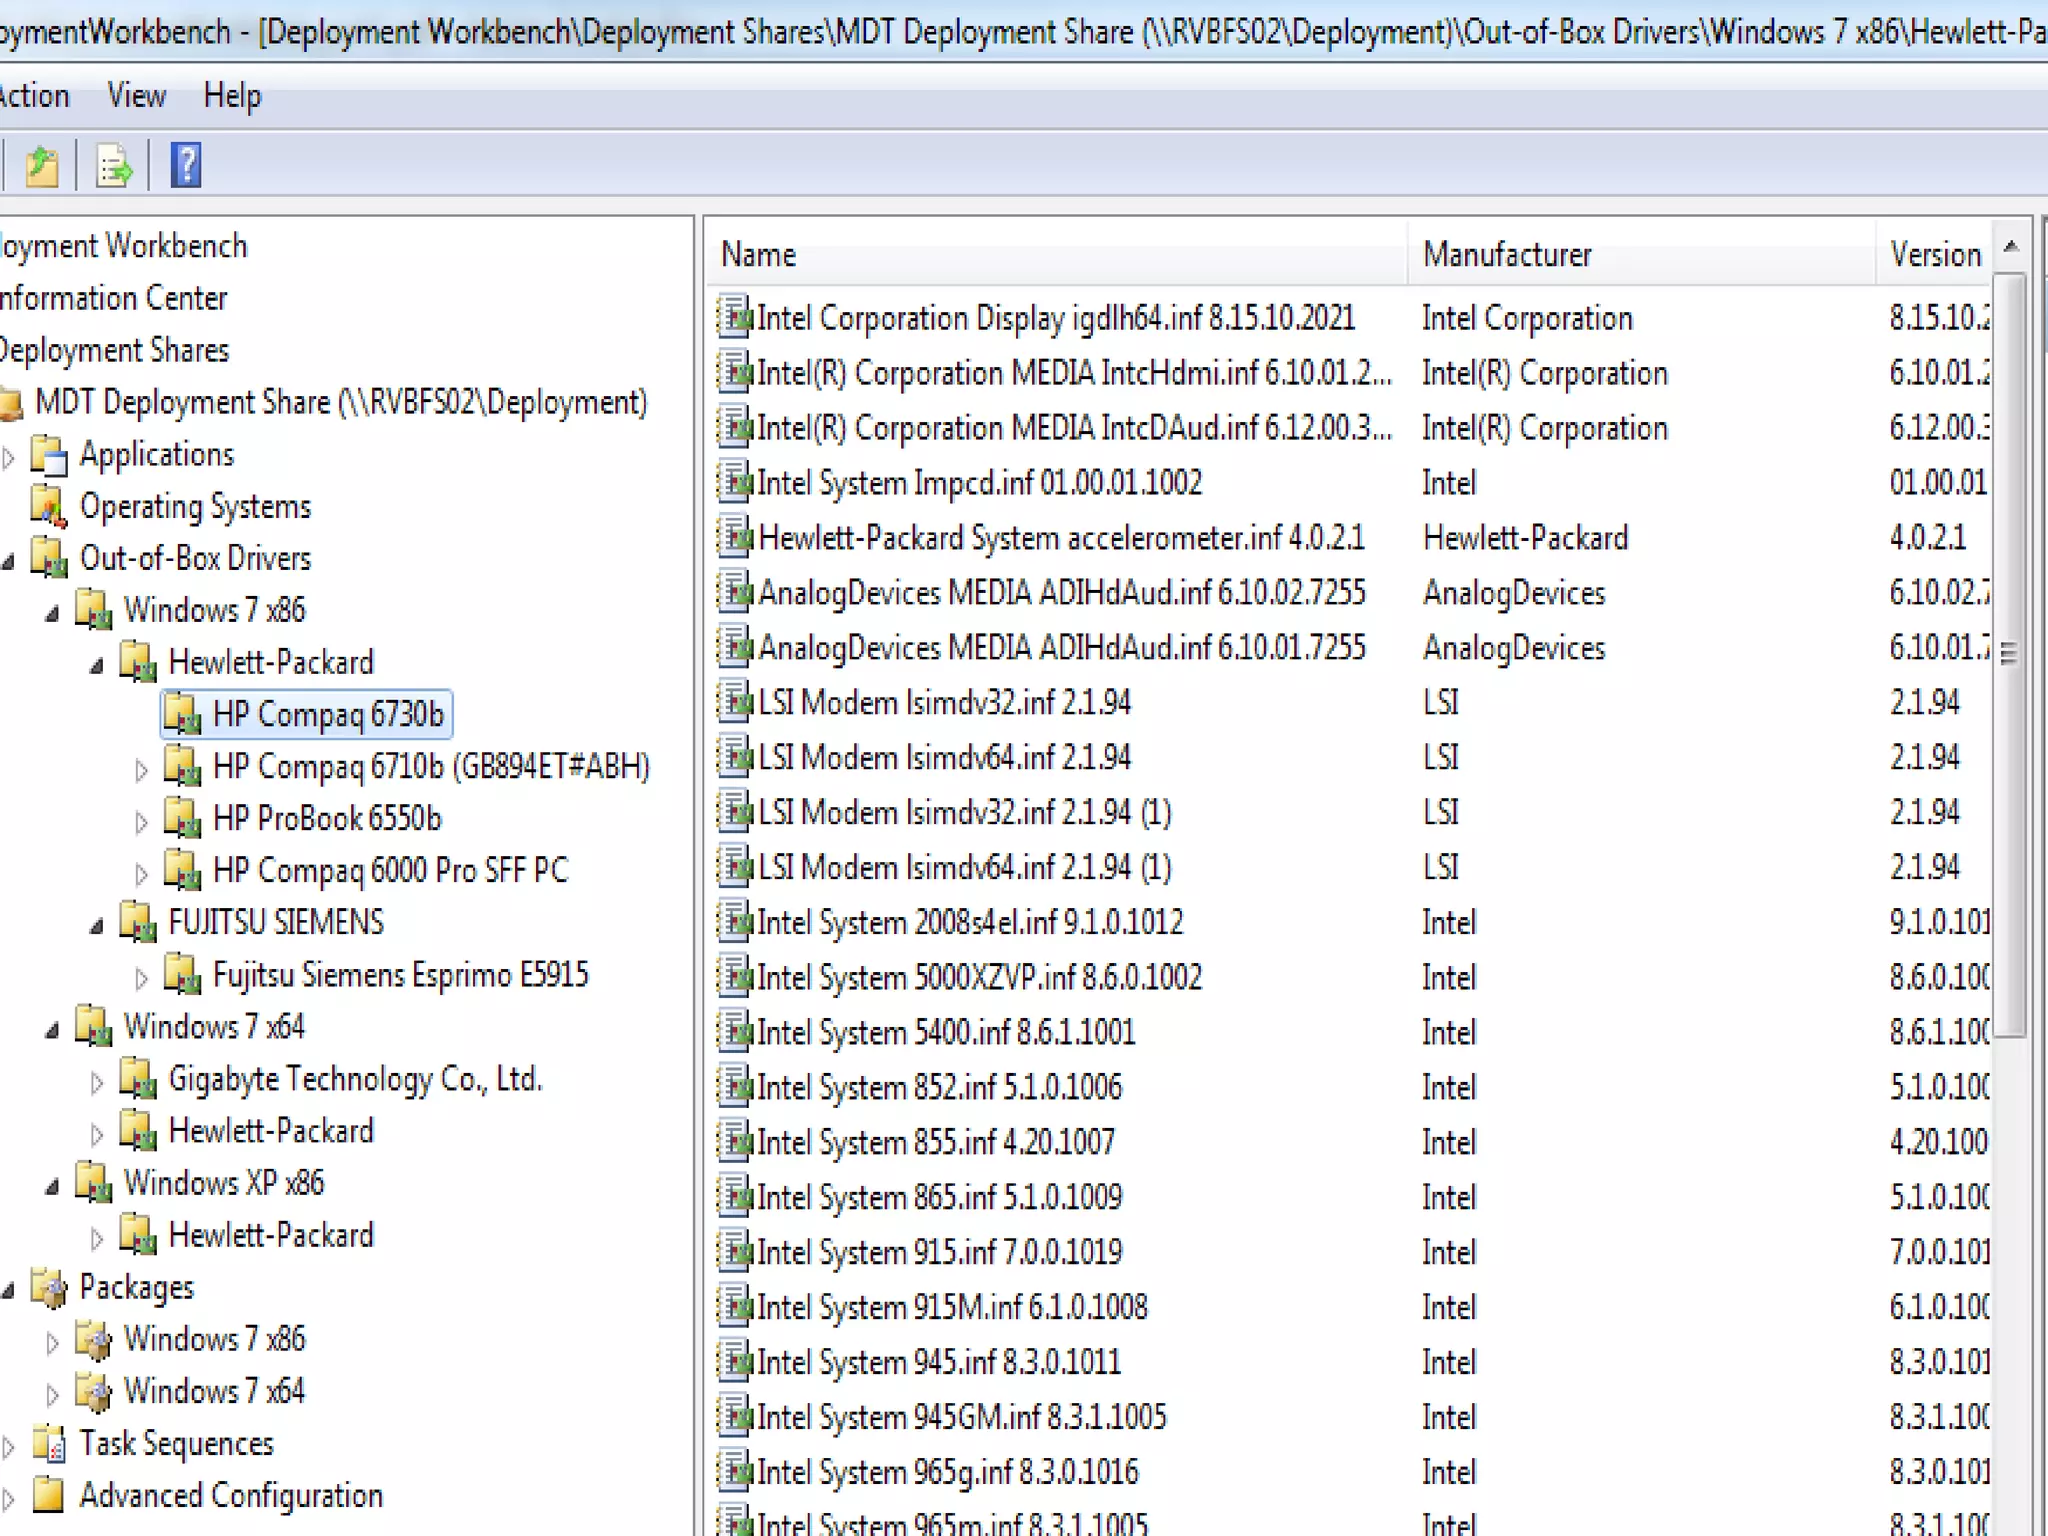Select MDT Deployment Share (\\RVBFS02\Deployment)
This screenshot has width=2048, height=1536.
[x=341, y=403]
